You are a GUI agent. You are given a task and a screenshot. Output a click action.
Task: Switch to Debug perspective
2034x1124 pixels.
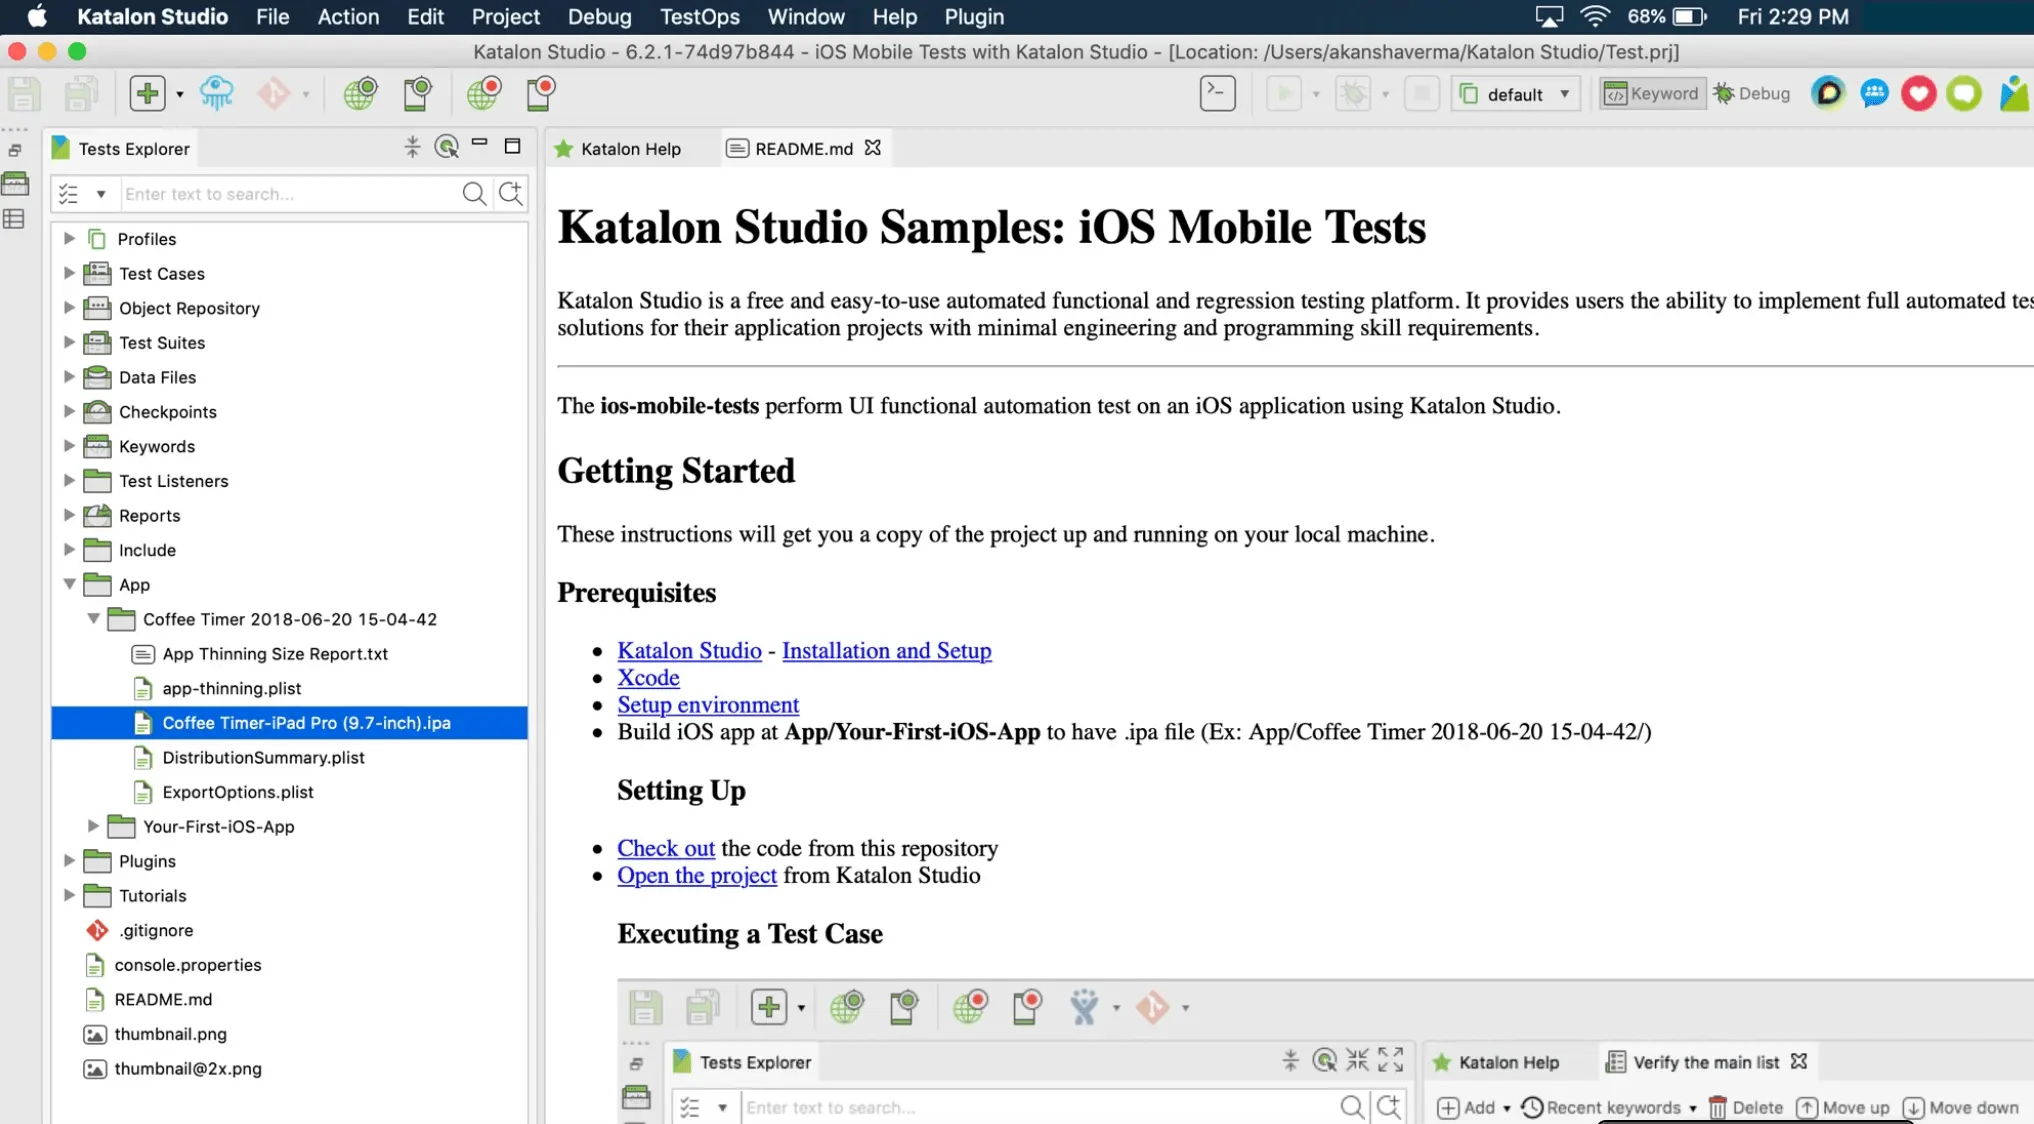tap(1752, 93)
